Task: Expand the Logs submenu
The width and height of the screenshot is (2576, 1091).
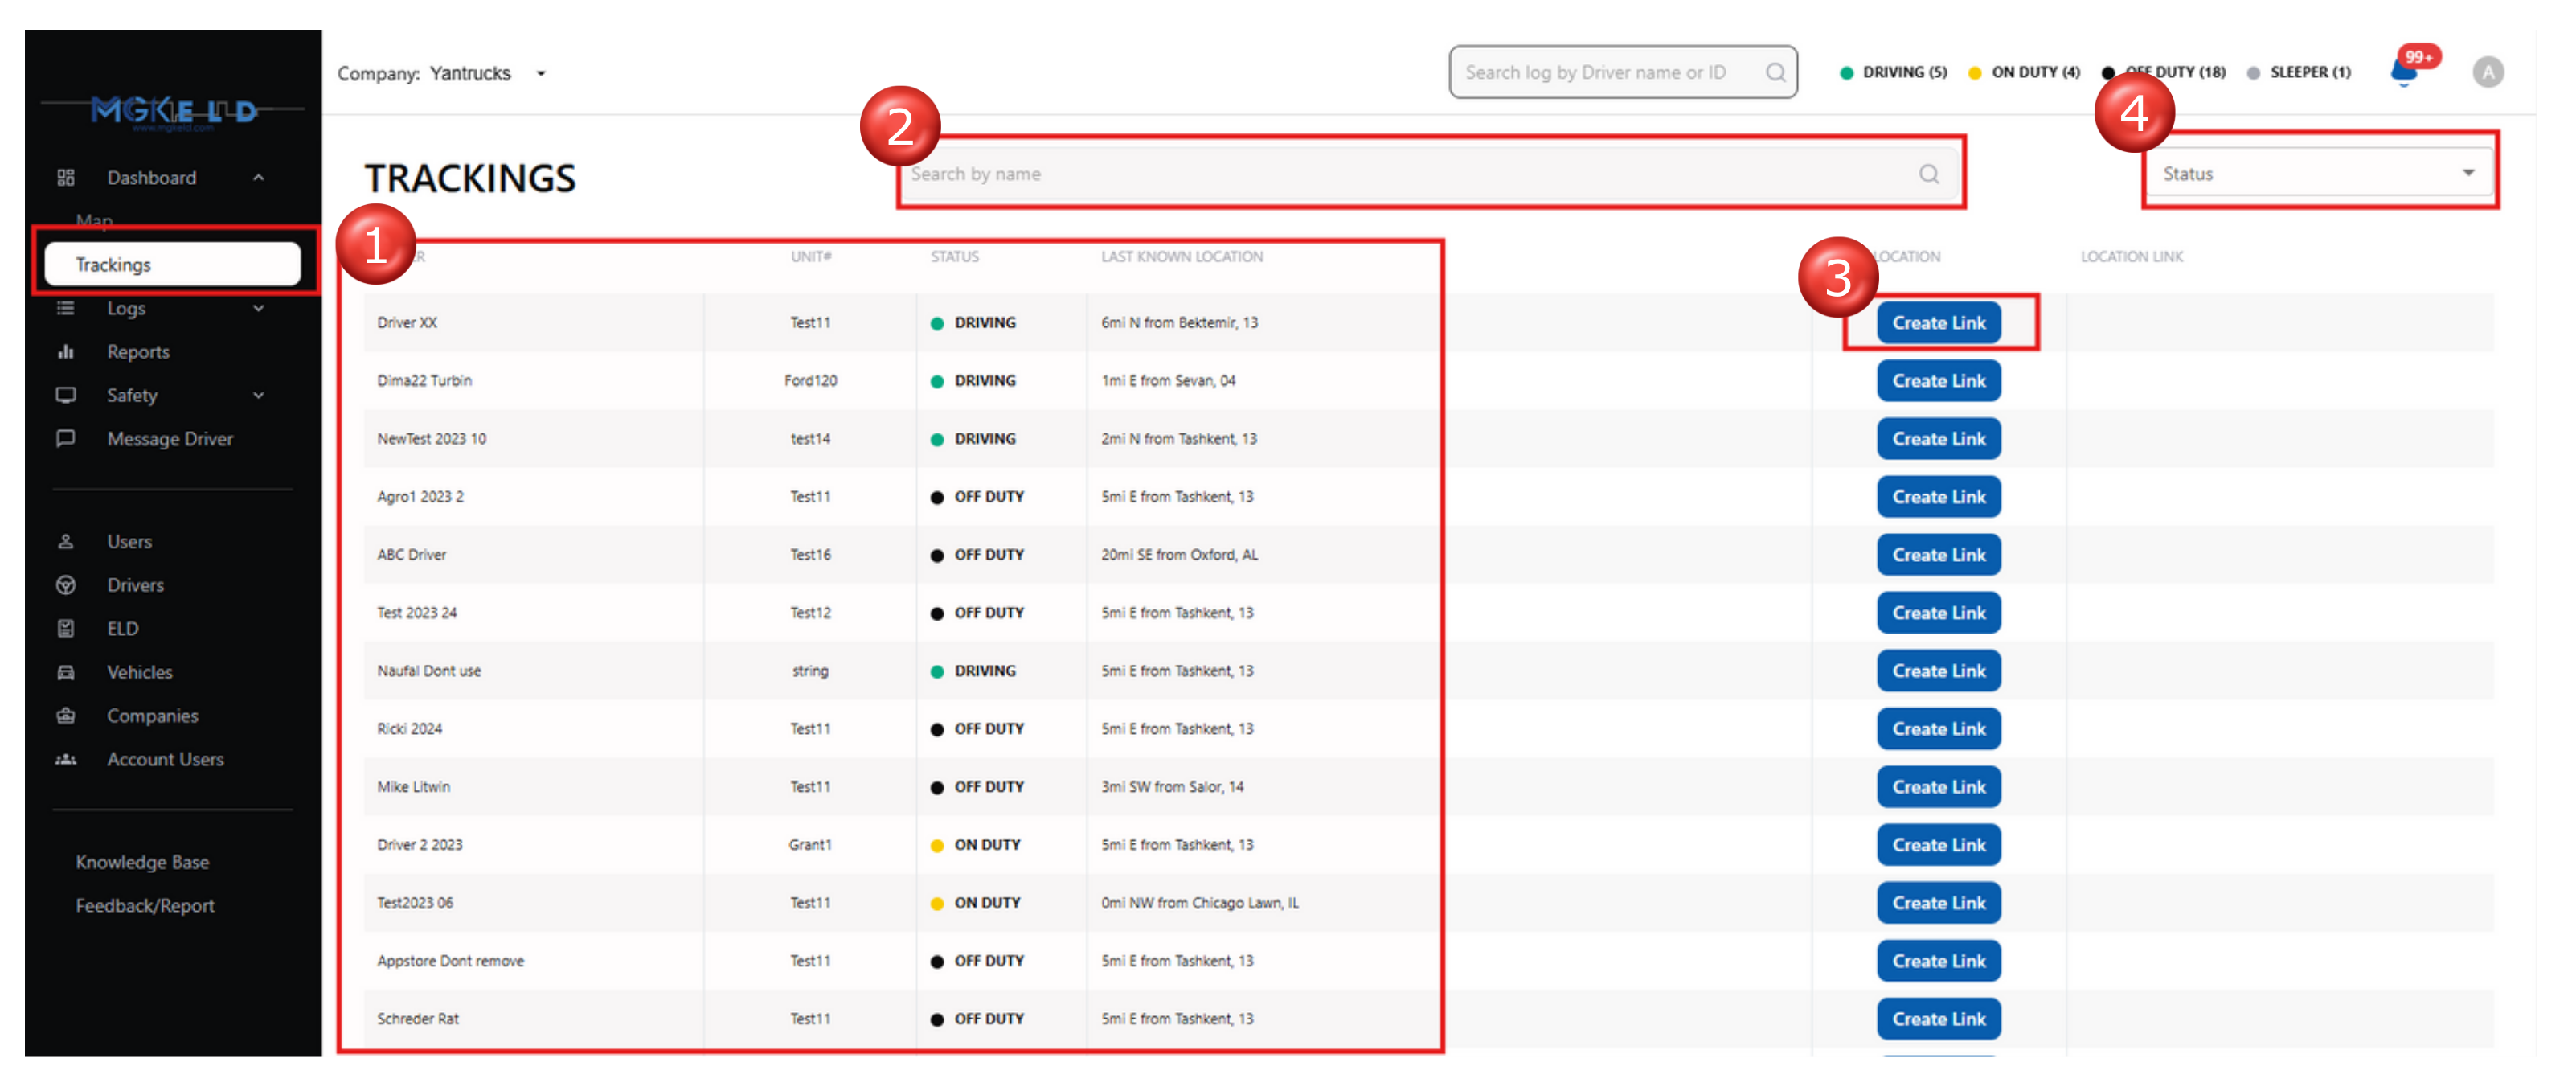Action: pyautogui.click(x=259, y=309)
